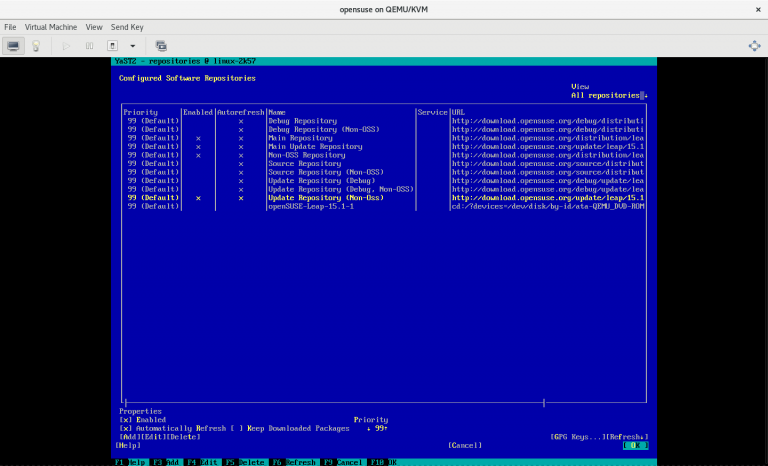The height and width of the screenshot is (466, 768).
Task: Select Update Repository (Debug, Non-OSS) row
Action: pos(384,189)
